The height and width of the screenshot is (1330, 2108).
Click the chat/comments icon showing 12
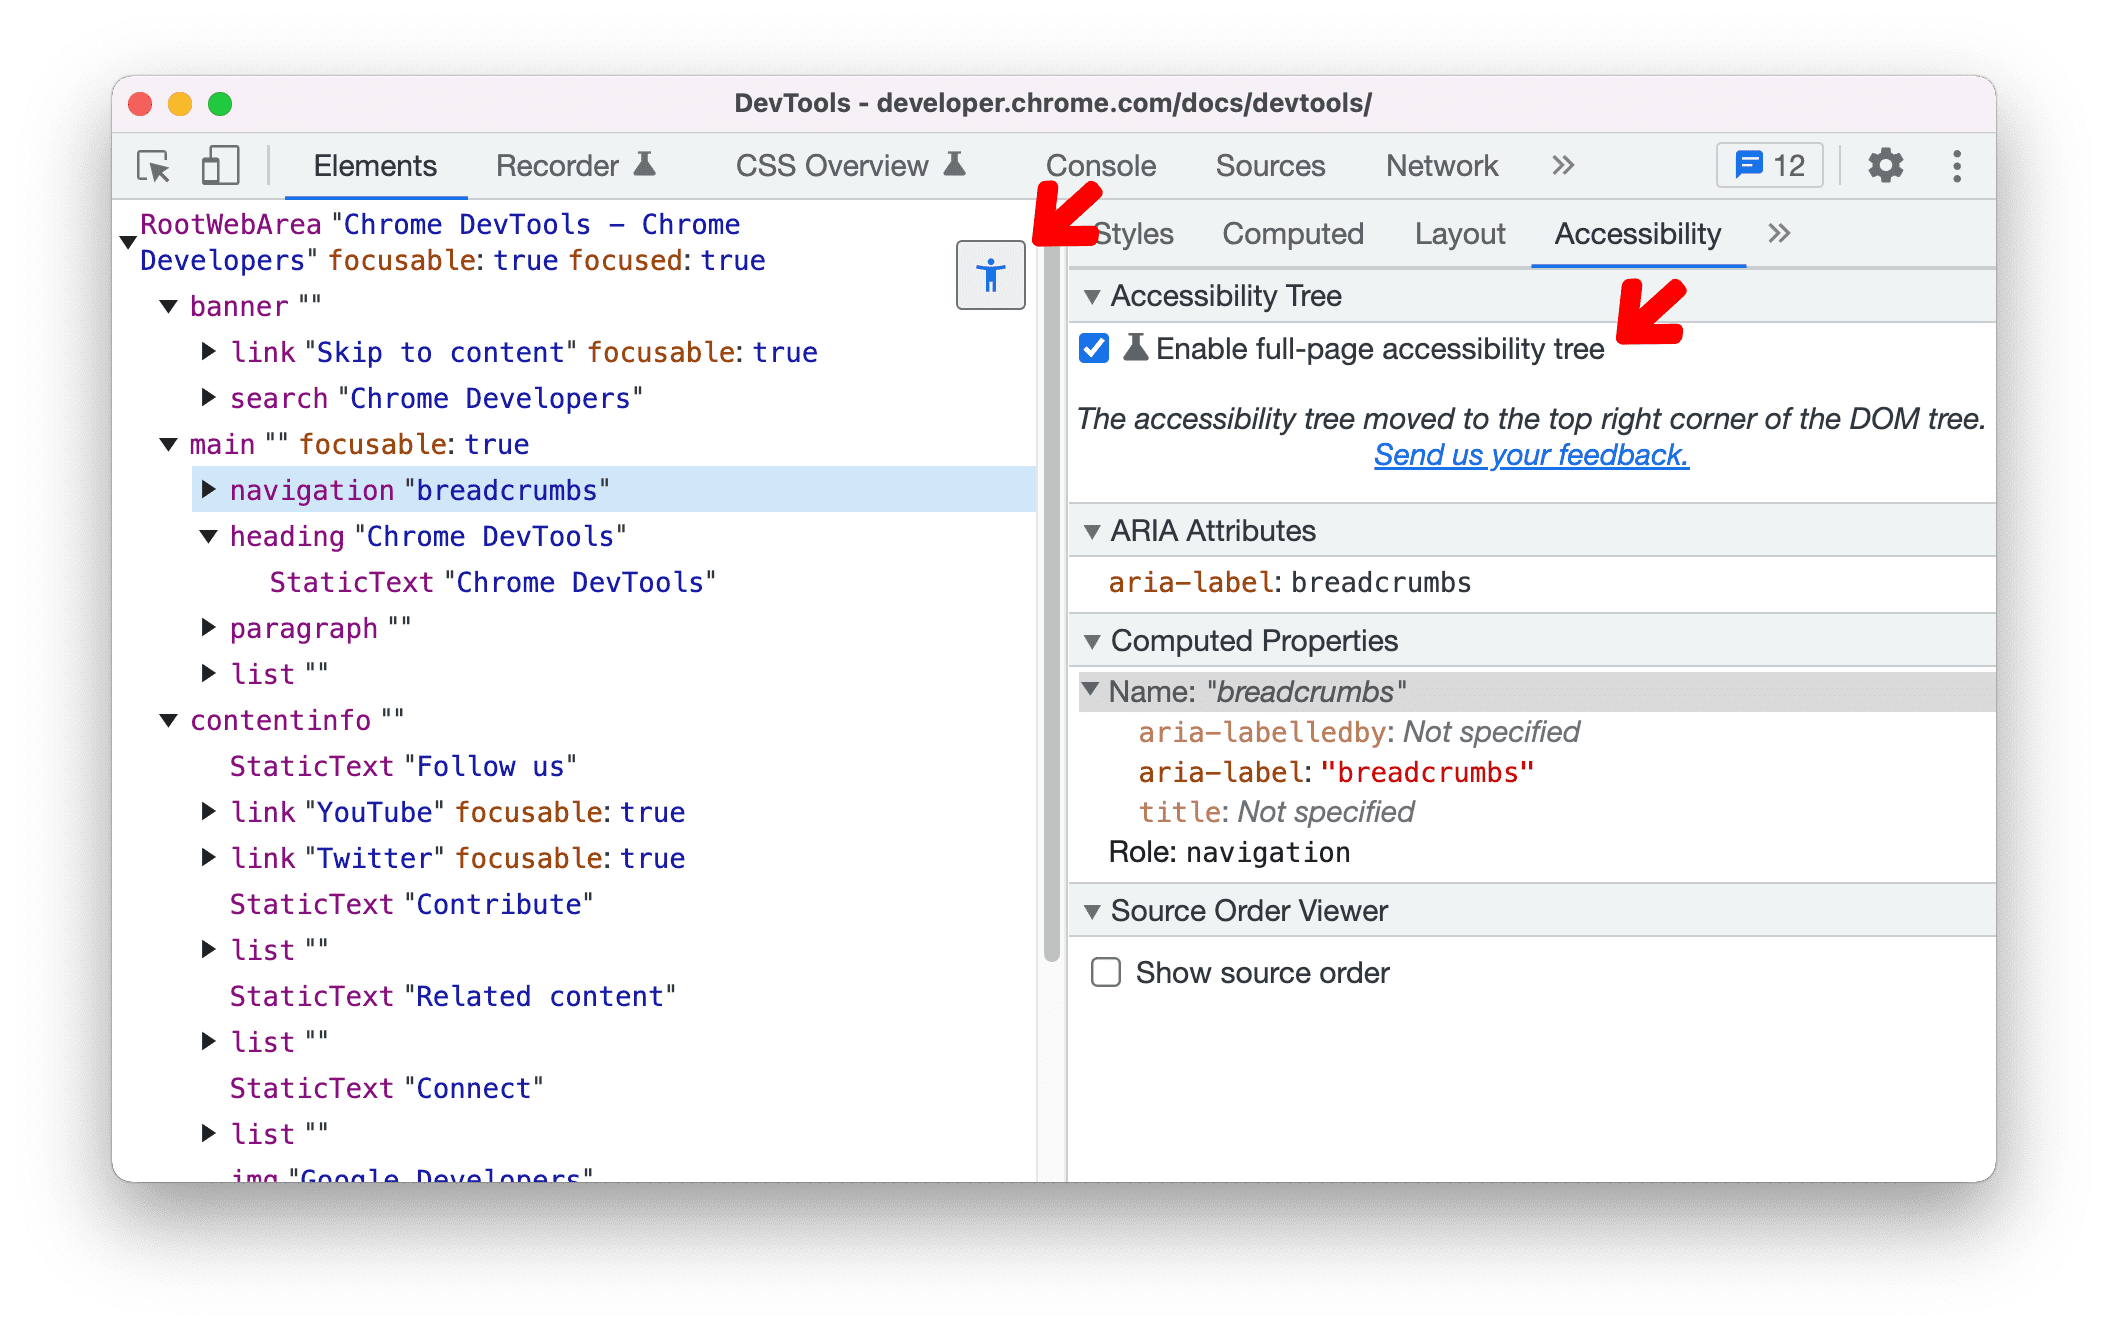1769,164
